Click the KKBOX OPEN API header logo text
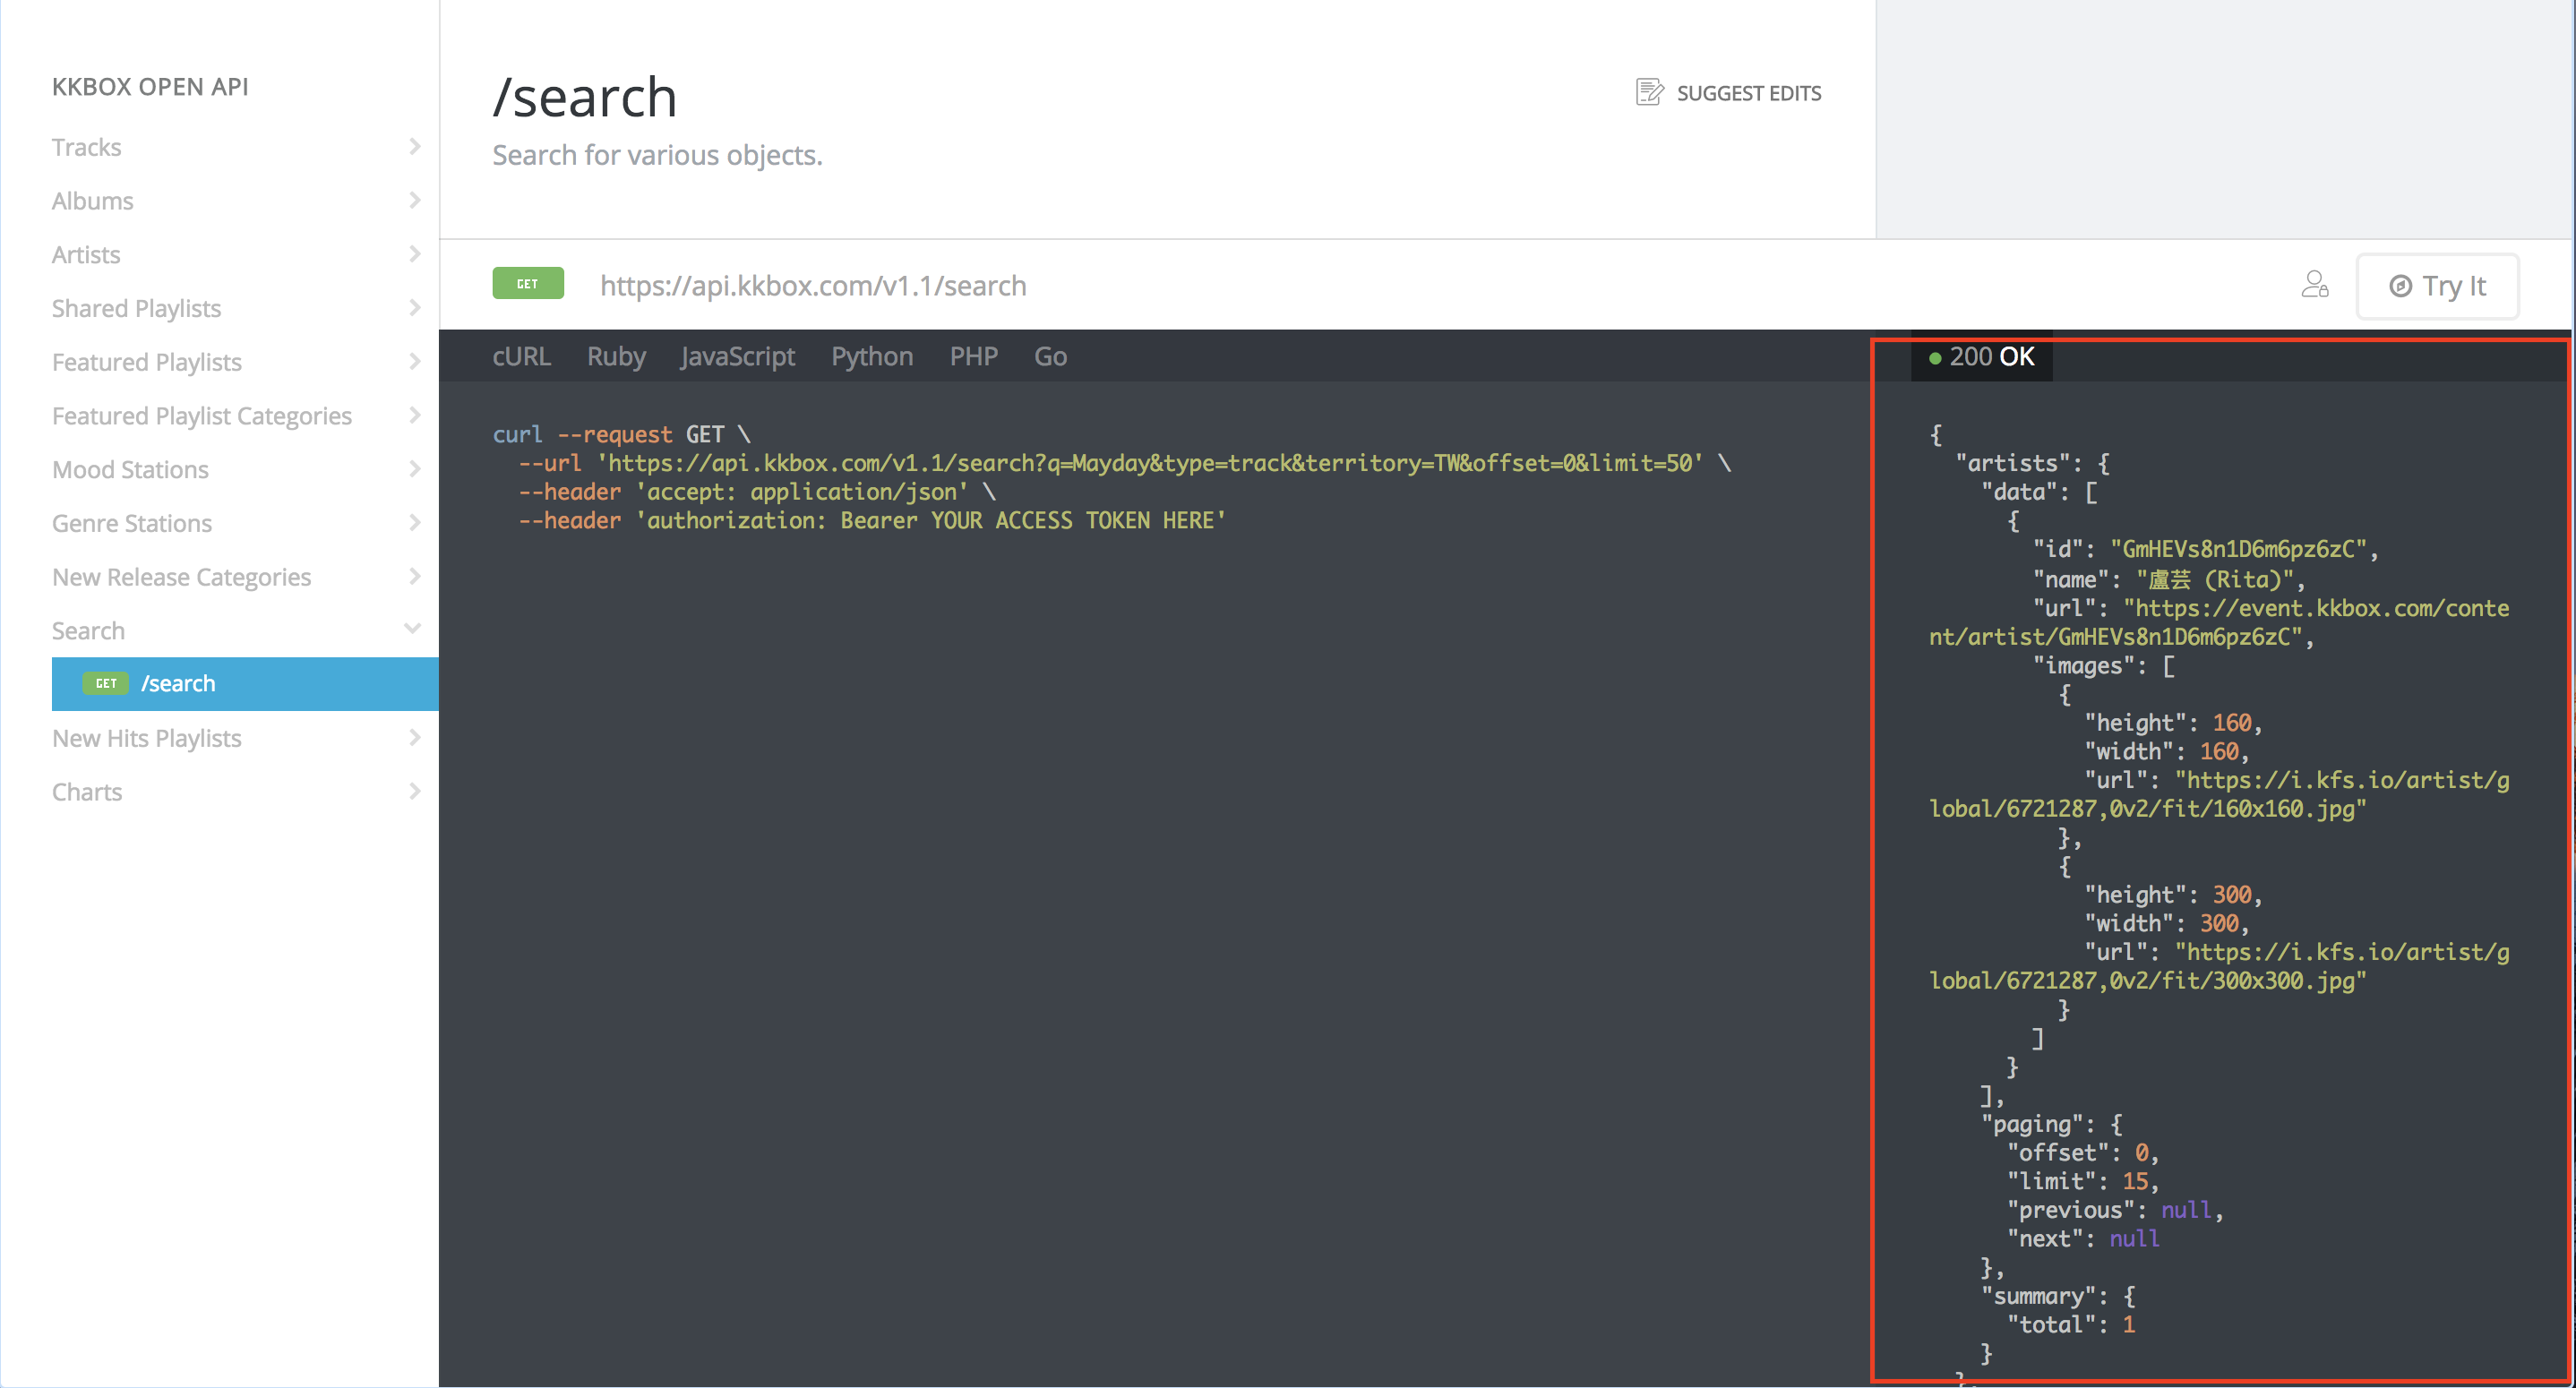Image resolution: width=2576 pixels, height=1388 pixels. tap(150, 86)
